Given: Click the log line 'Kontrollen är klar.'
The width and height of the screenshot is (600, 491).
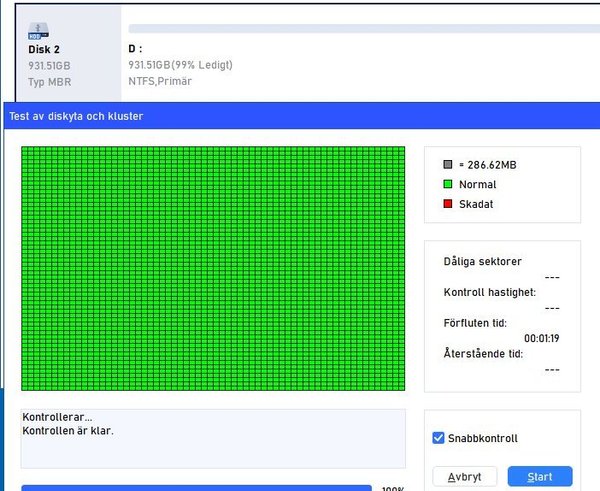Looking at the screenshot, I should coord(68,431).
